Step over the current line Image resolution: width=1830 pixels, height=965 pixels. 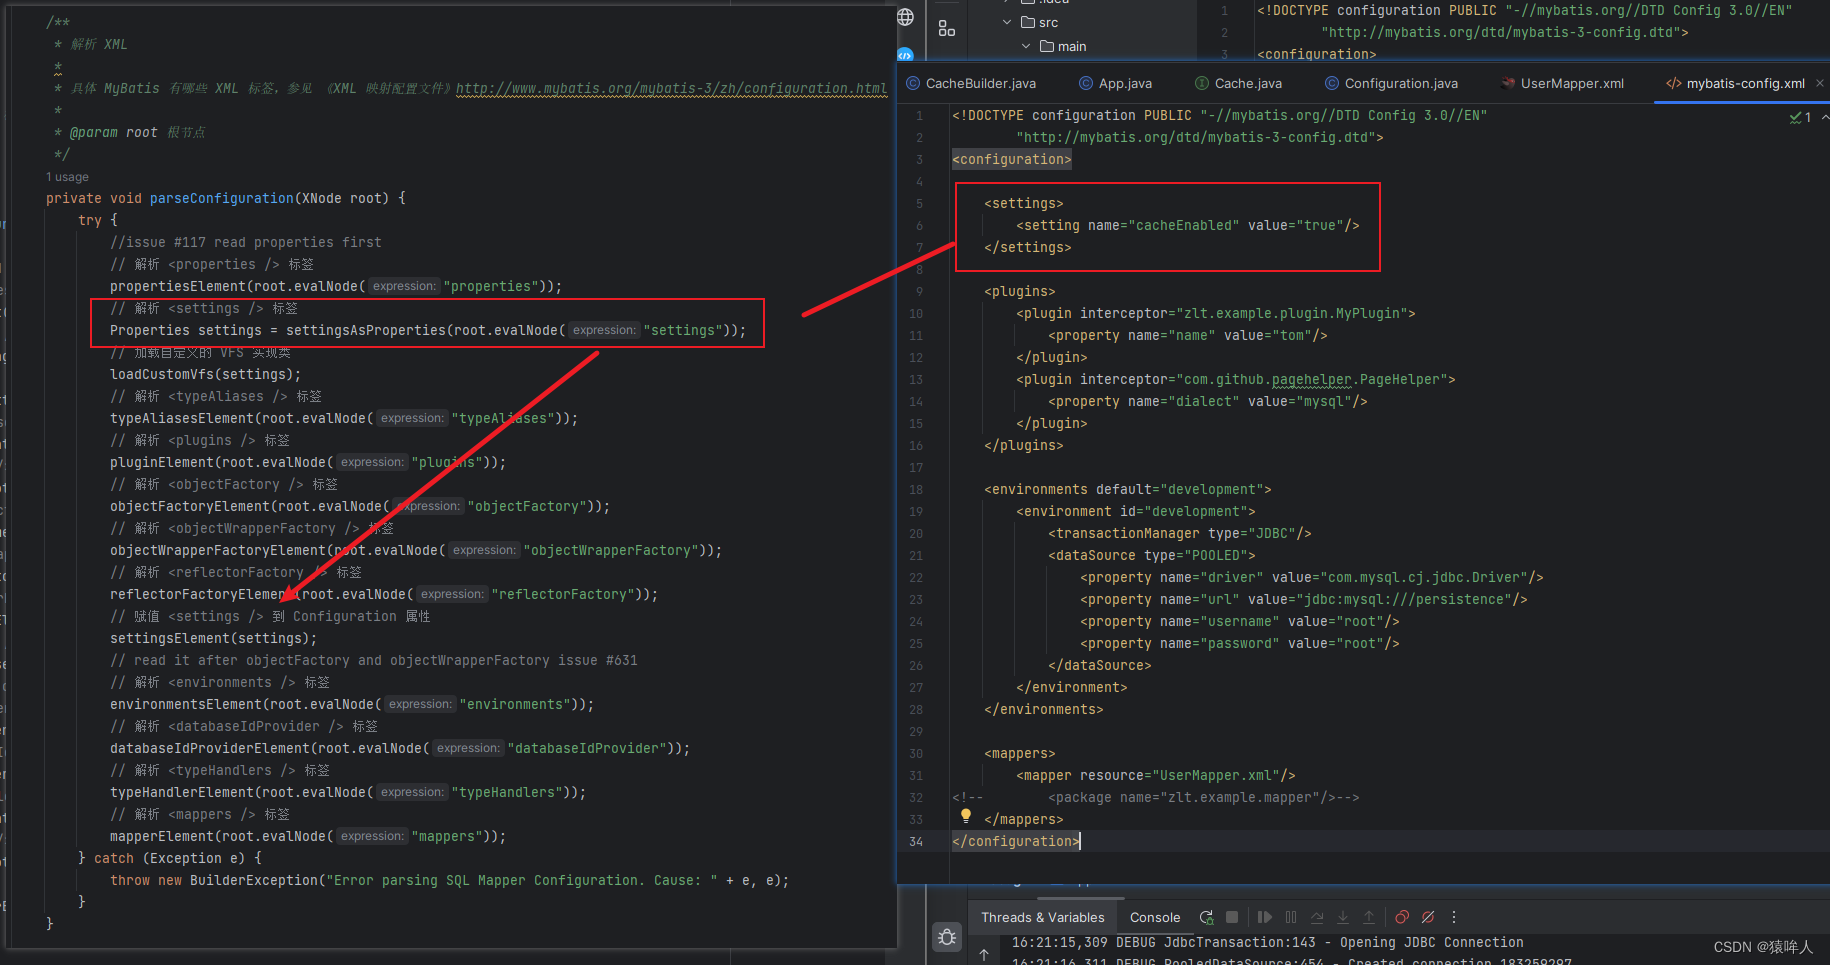pyautogui.click(x=1317, y=917)
